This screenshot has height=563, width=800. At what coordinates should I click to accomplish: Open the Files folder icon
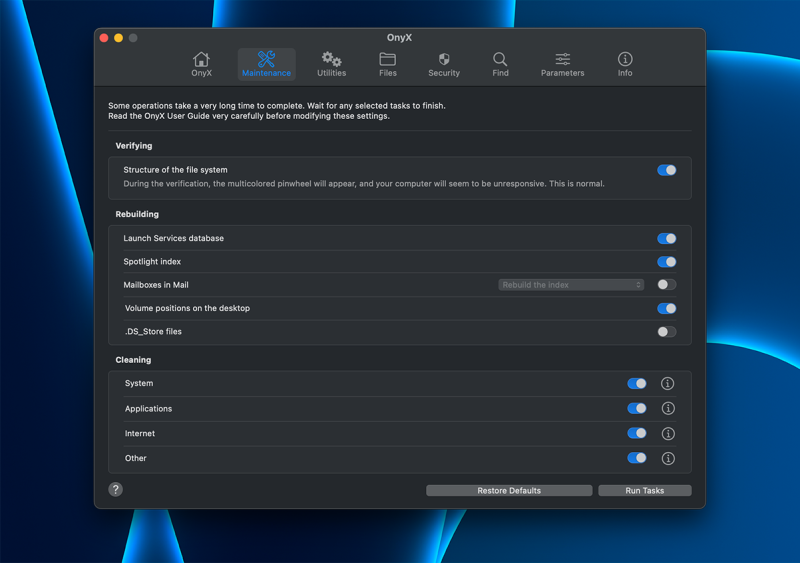tap(388, 64)
